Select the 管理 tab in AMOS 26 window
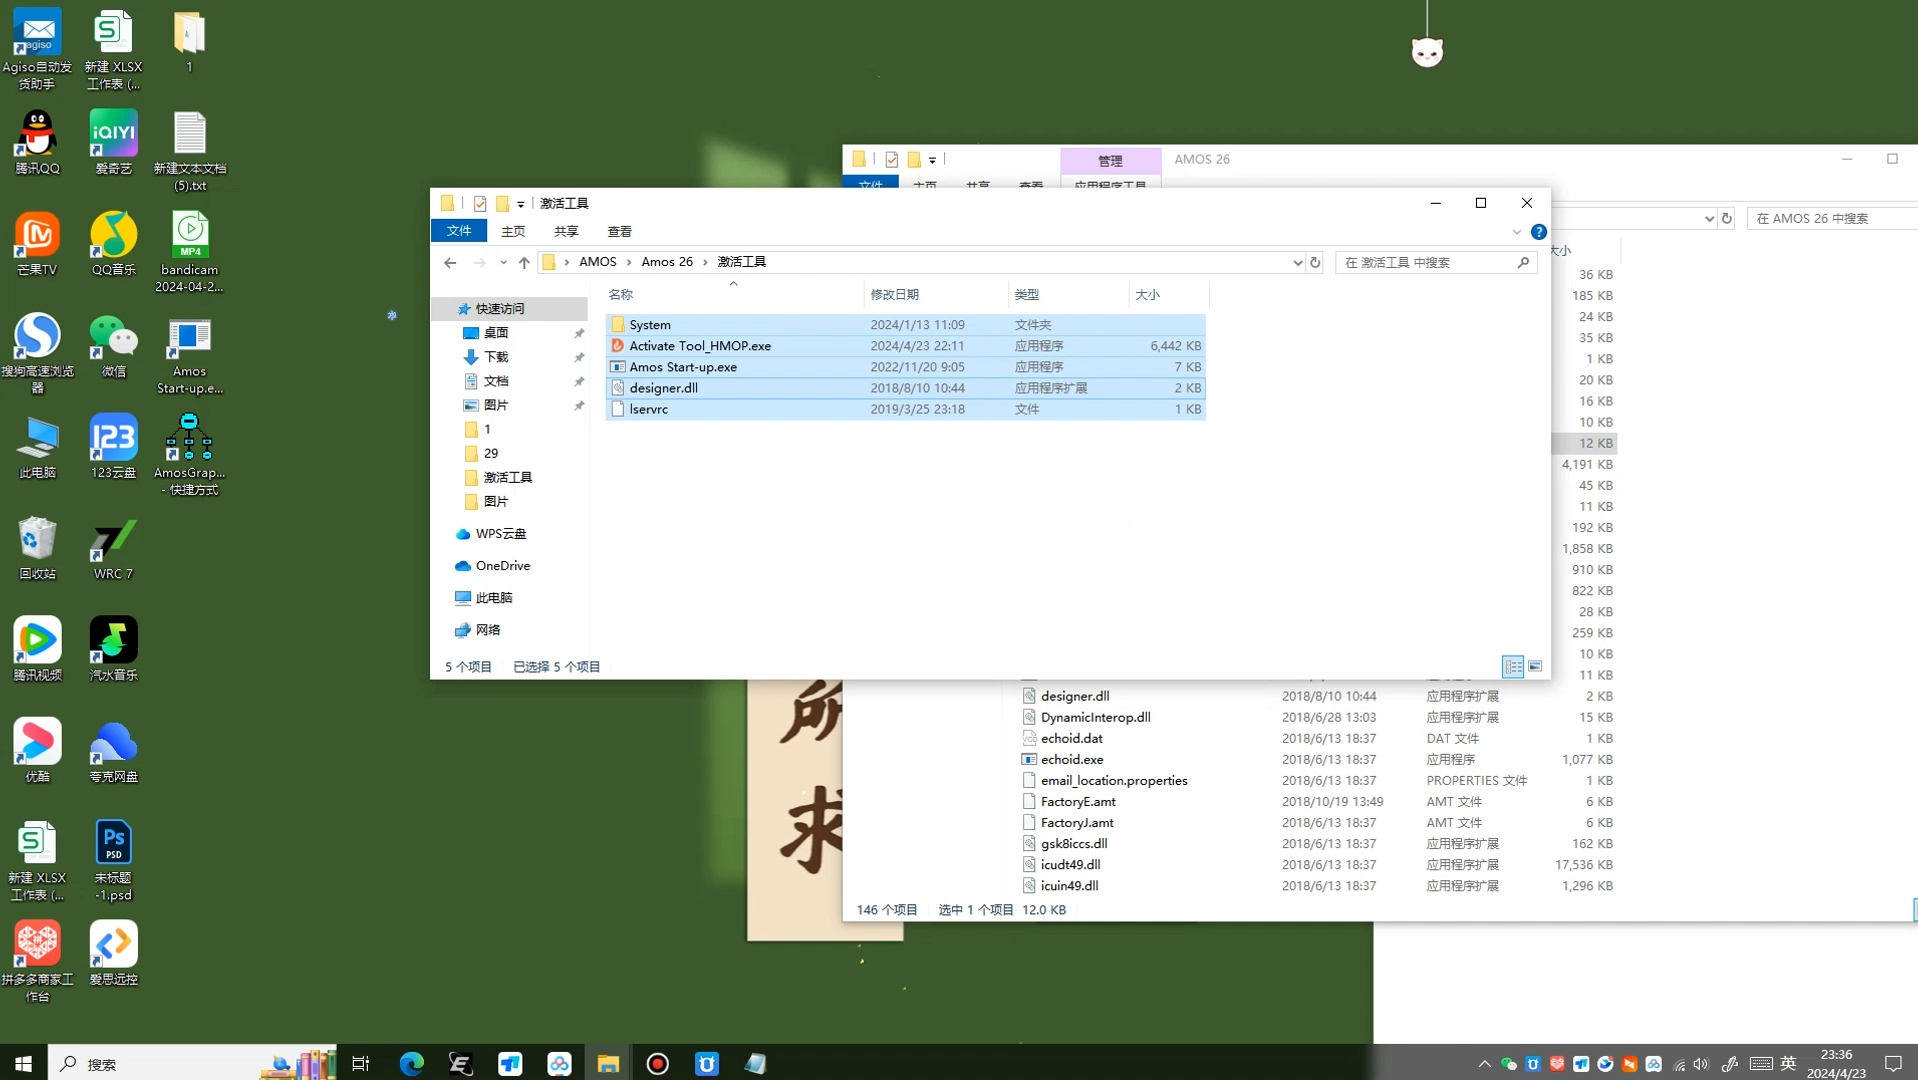The image size is (1918, 1080). point(1110,160)
